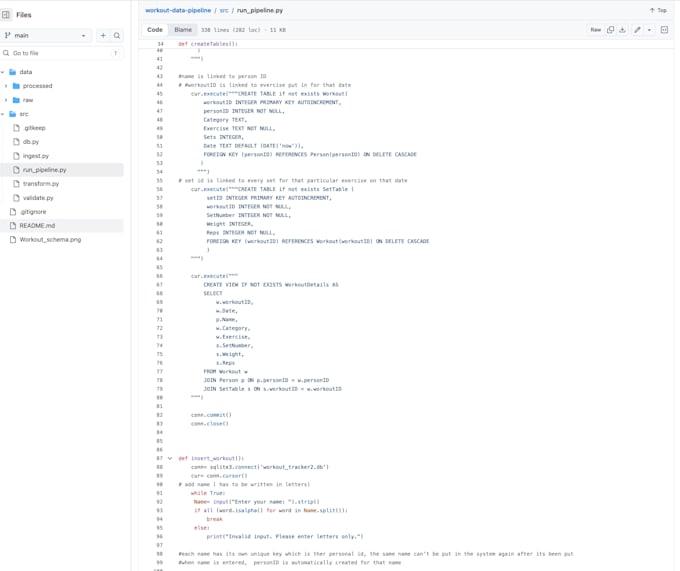
Task: Download raw file icon
Action: (x=622, y=30)
